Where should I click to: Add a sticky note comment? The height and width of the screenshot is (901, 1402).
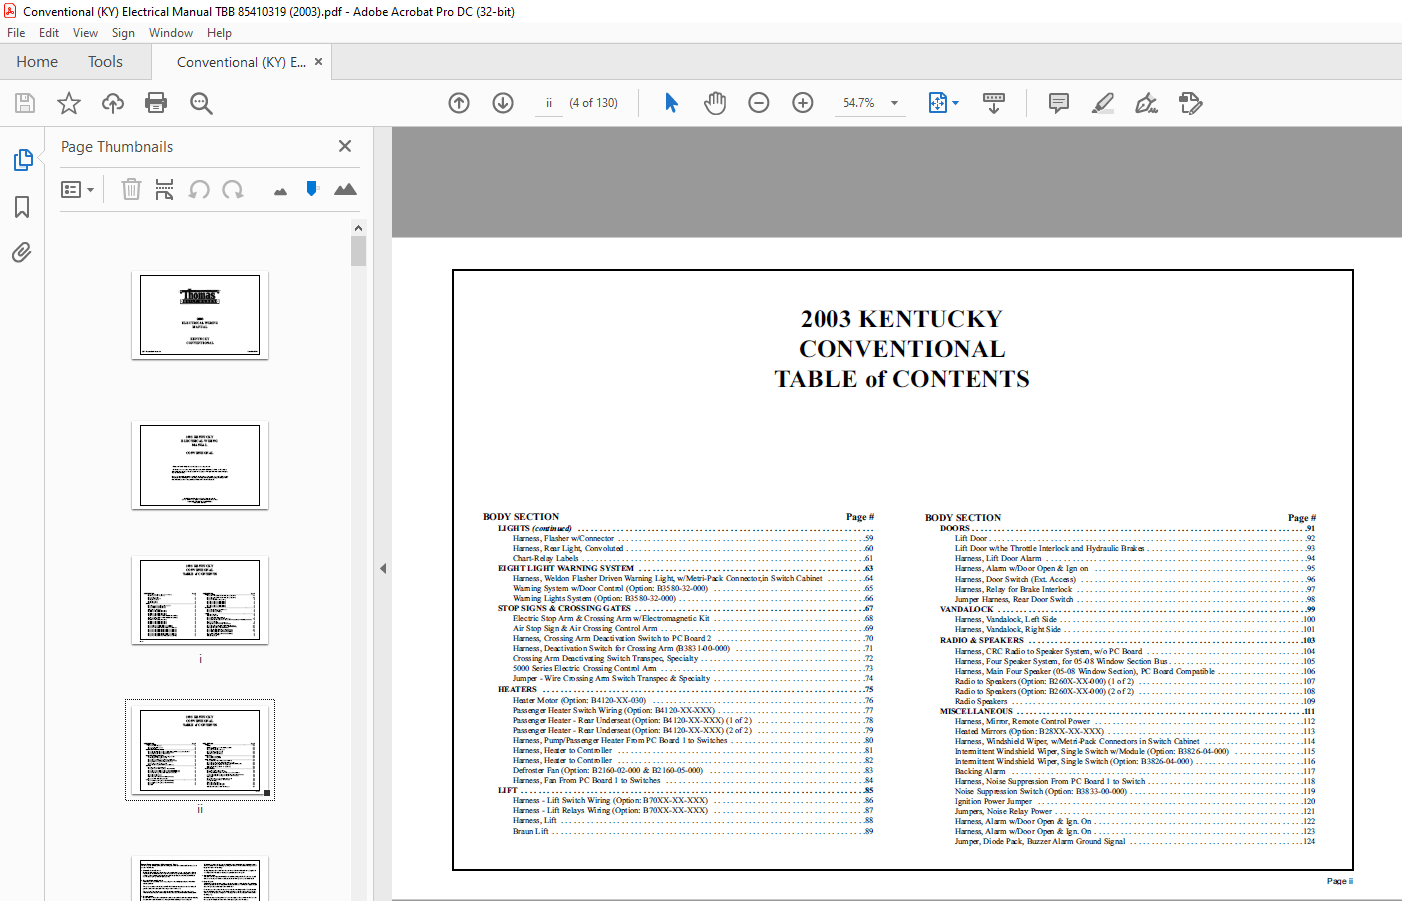(x=1059, y=103)
